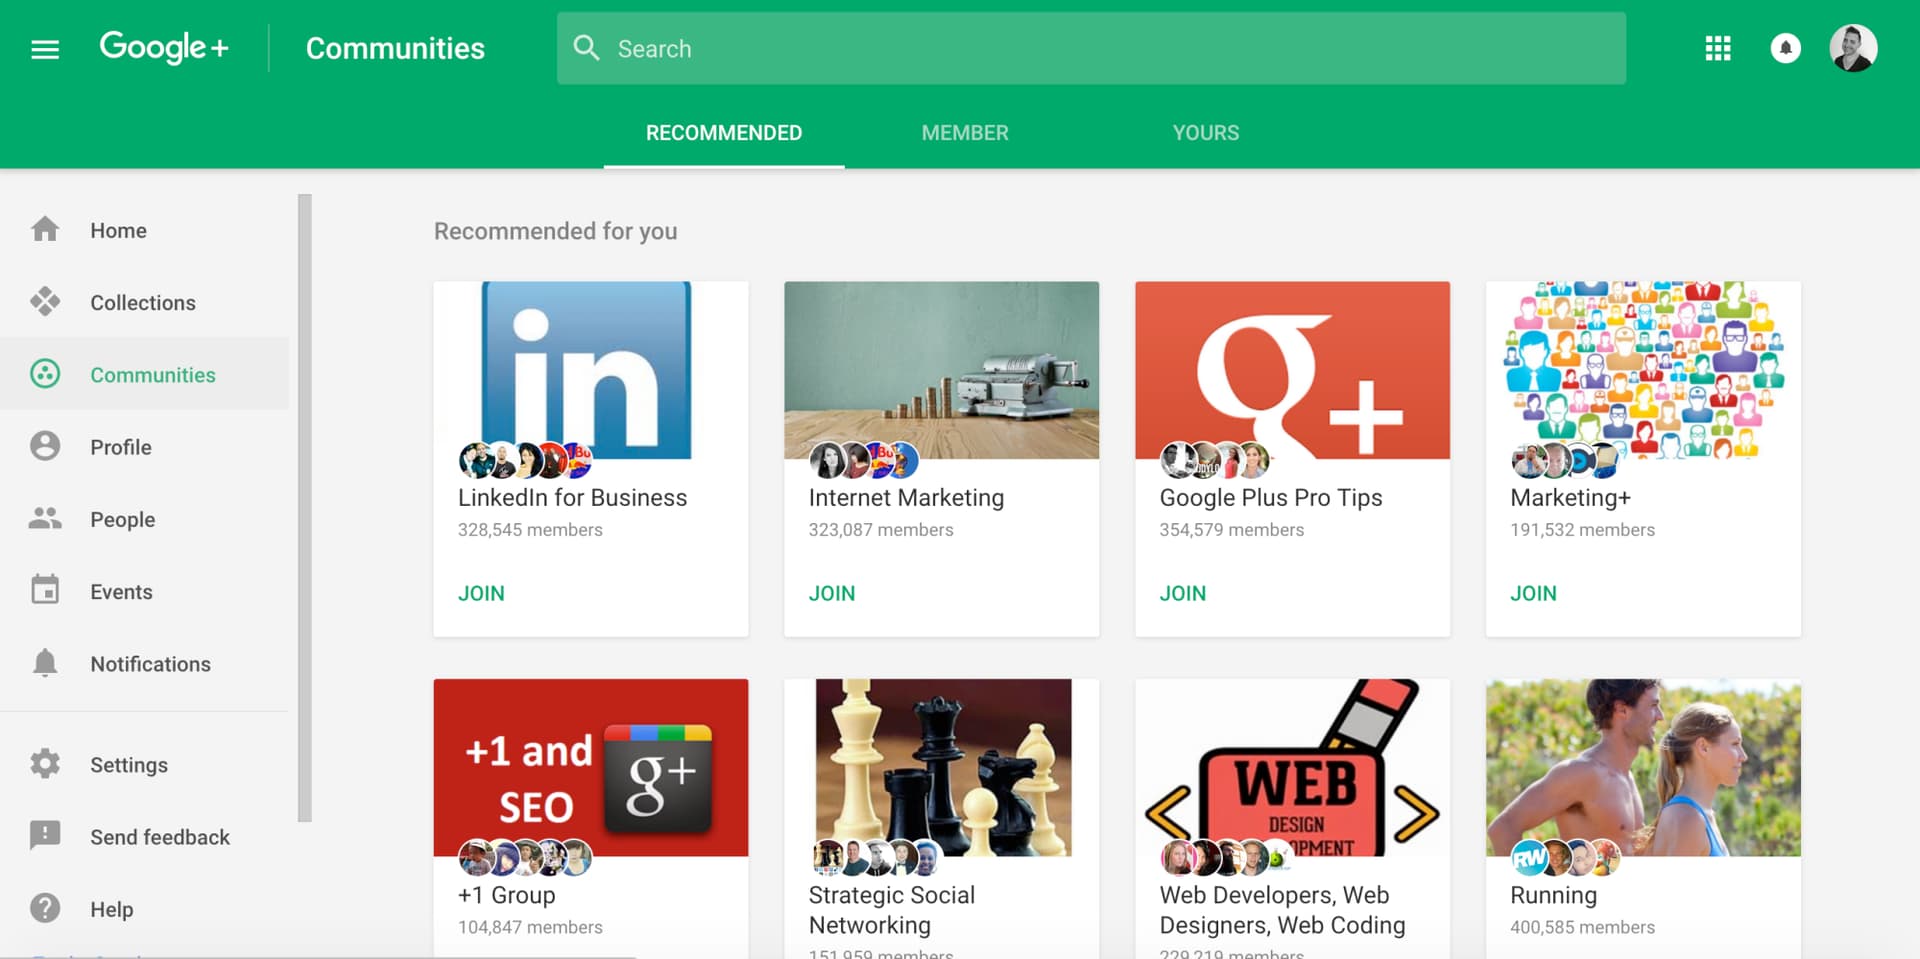The width and height of the screenshot is (1920, 959).
Task: Open the account profile avatar
Action: pos(1852,49)
